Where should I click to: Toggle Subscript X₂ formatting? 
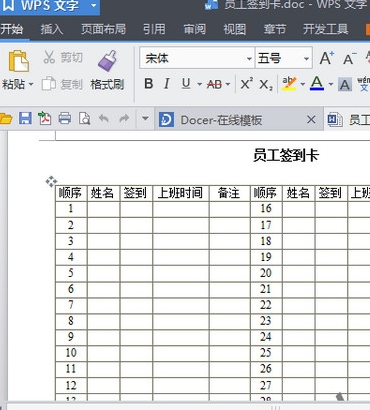(x=266, y=85)
